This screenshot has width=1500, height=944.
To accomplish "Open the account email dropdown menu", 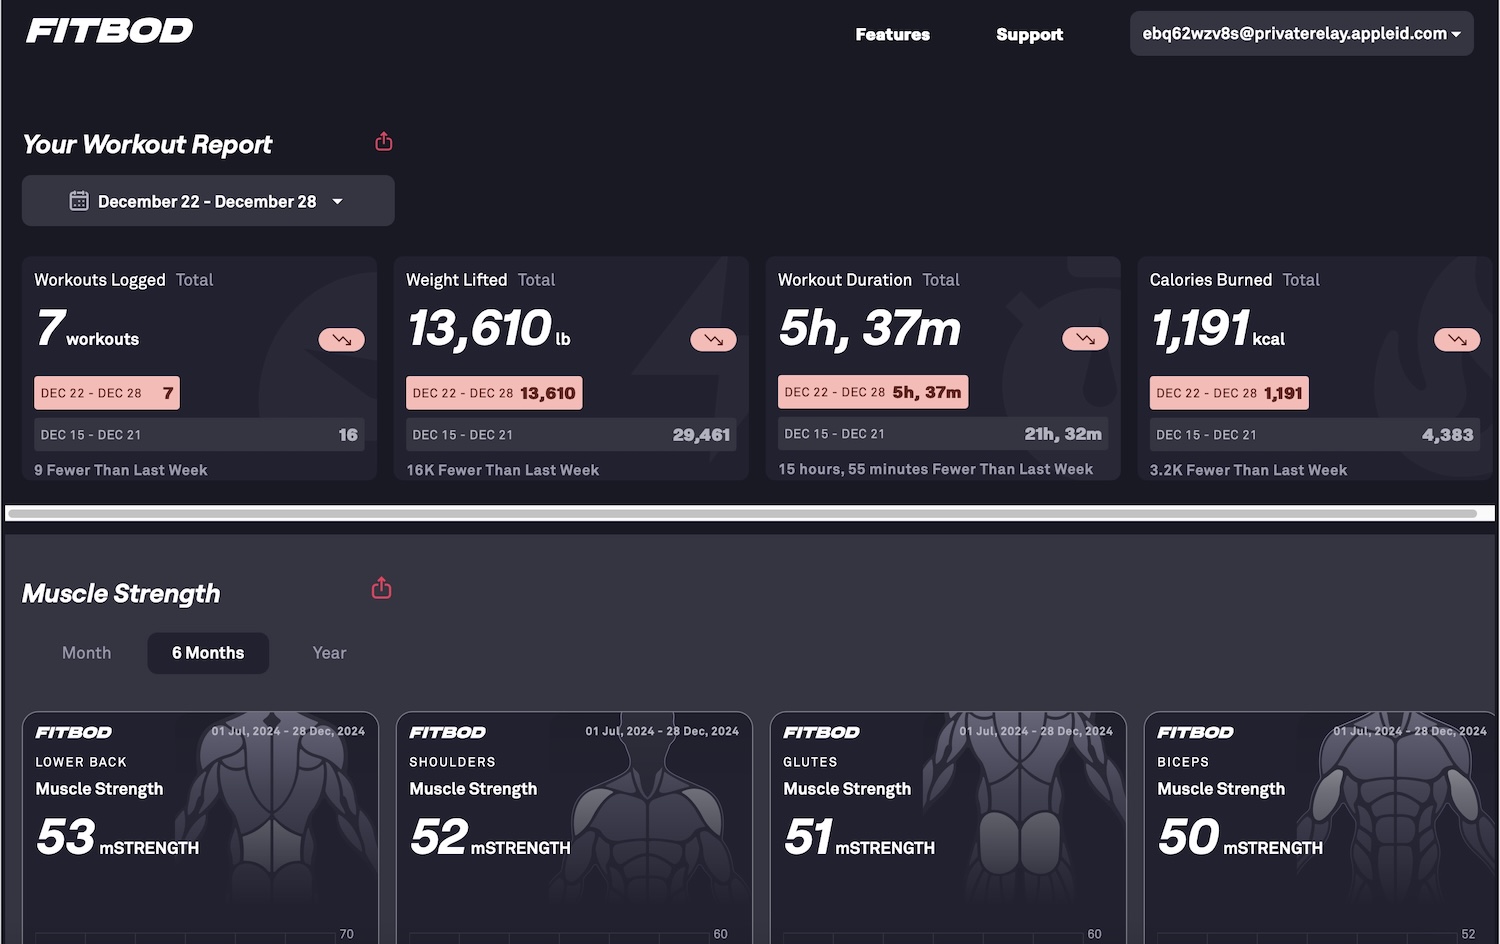I will click(1302, 34).
